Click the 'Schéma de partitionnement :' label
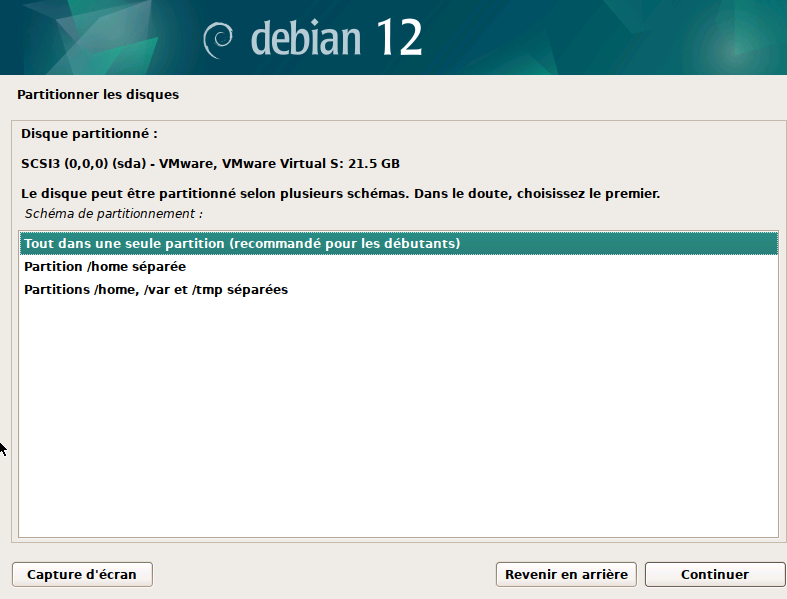Viewport: 787px width, 599px height. [x=113, y=214]
